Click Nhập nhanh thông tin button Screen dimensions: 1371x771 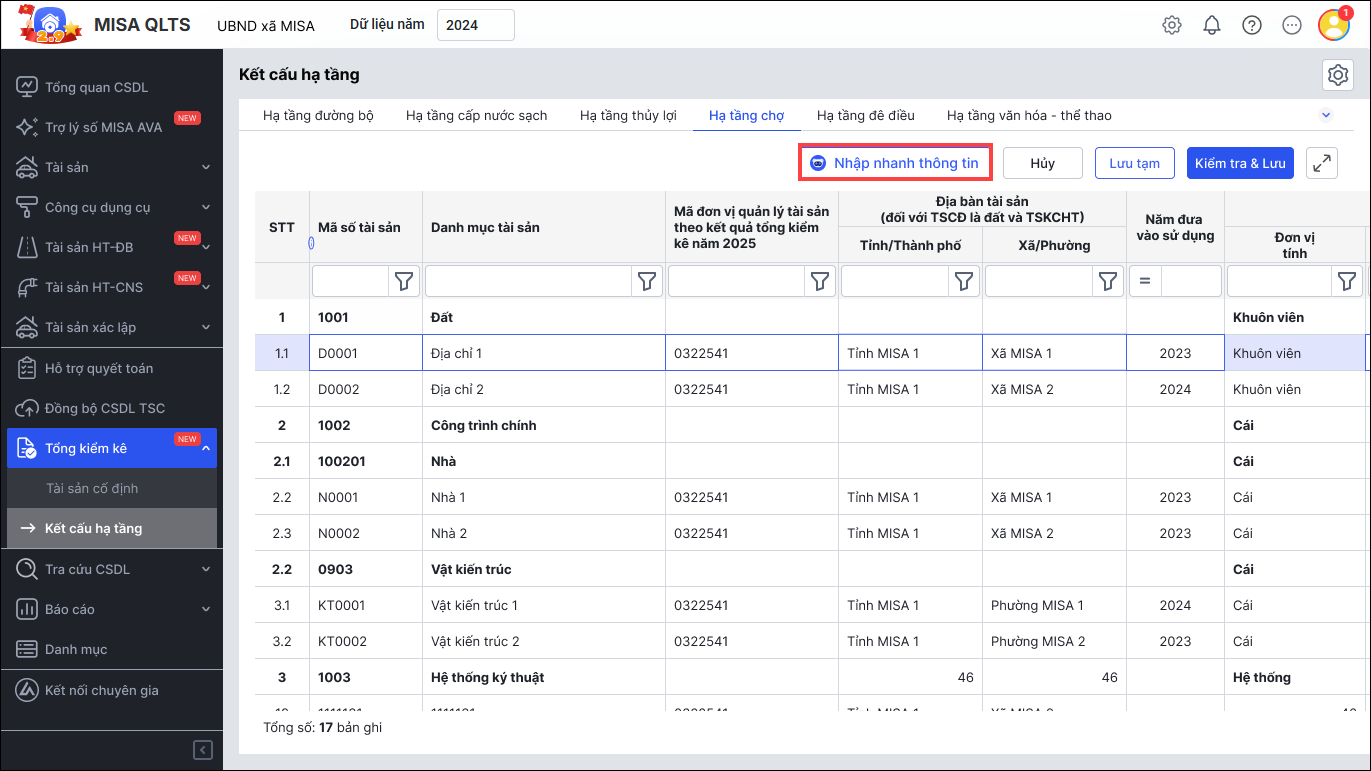[895, 163]
